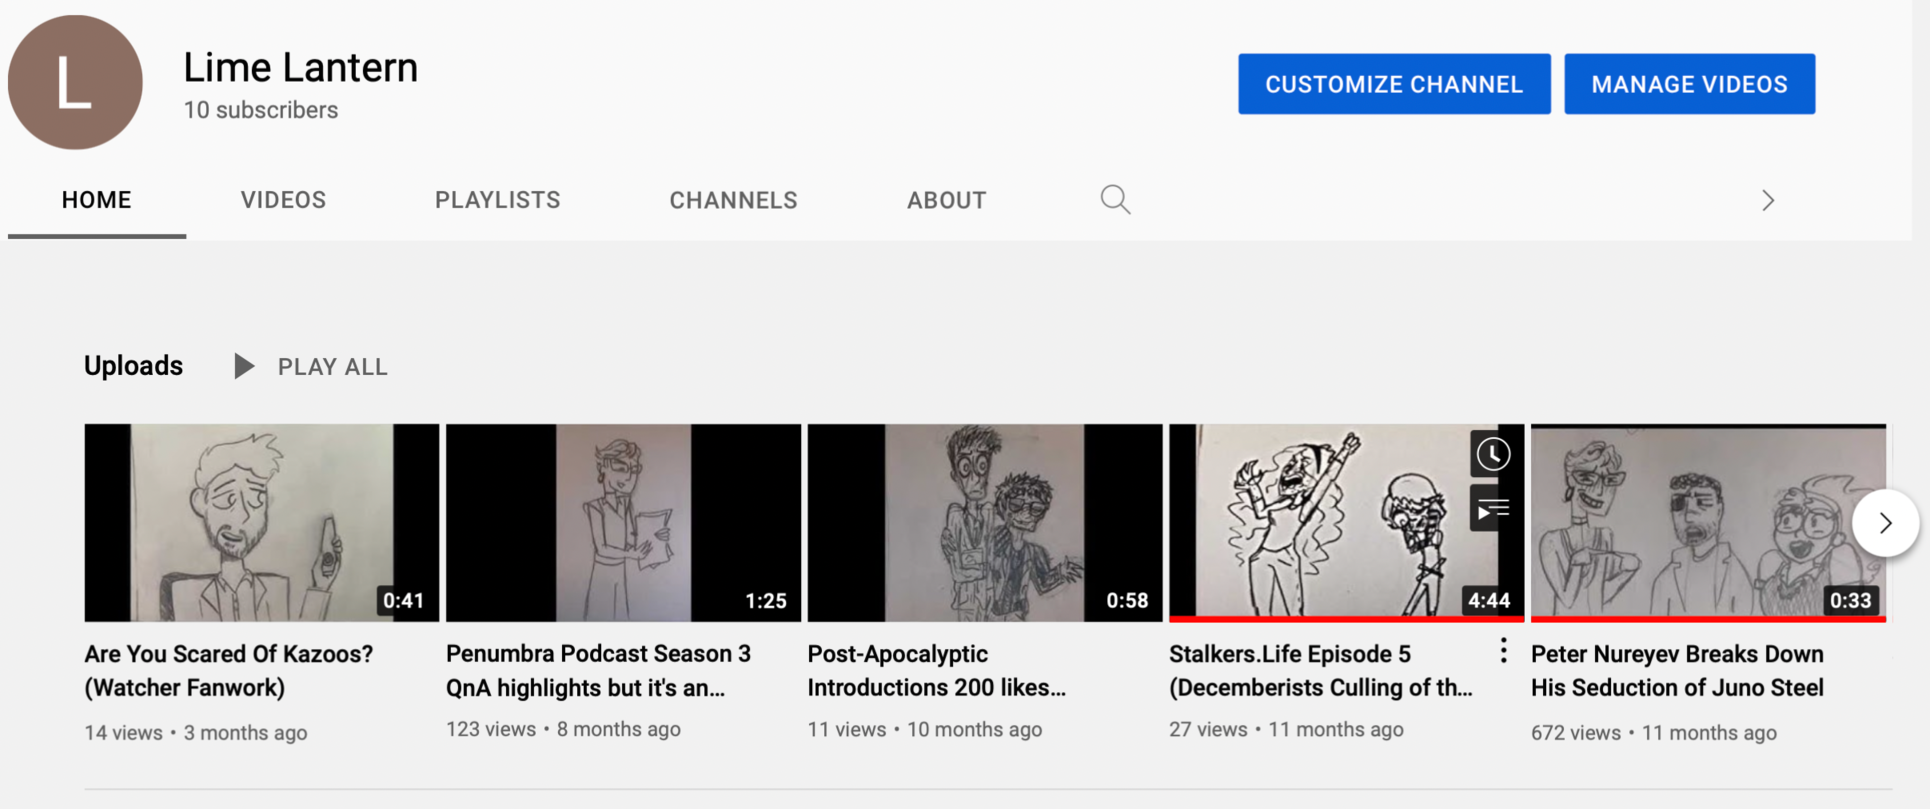Go to the About tab
This screenshot has width=1930, height=809.
click(946, 200)
